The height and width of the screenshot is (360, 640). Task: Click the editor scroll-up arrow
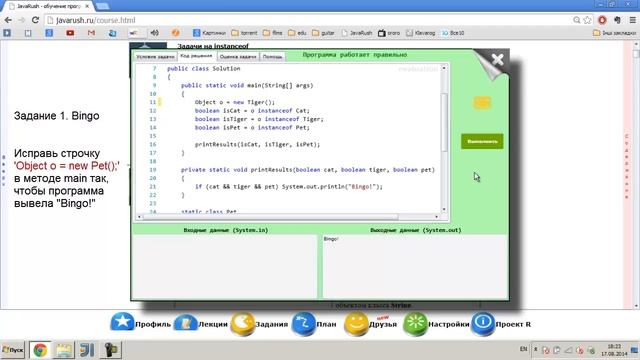[444, 68]
